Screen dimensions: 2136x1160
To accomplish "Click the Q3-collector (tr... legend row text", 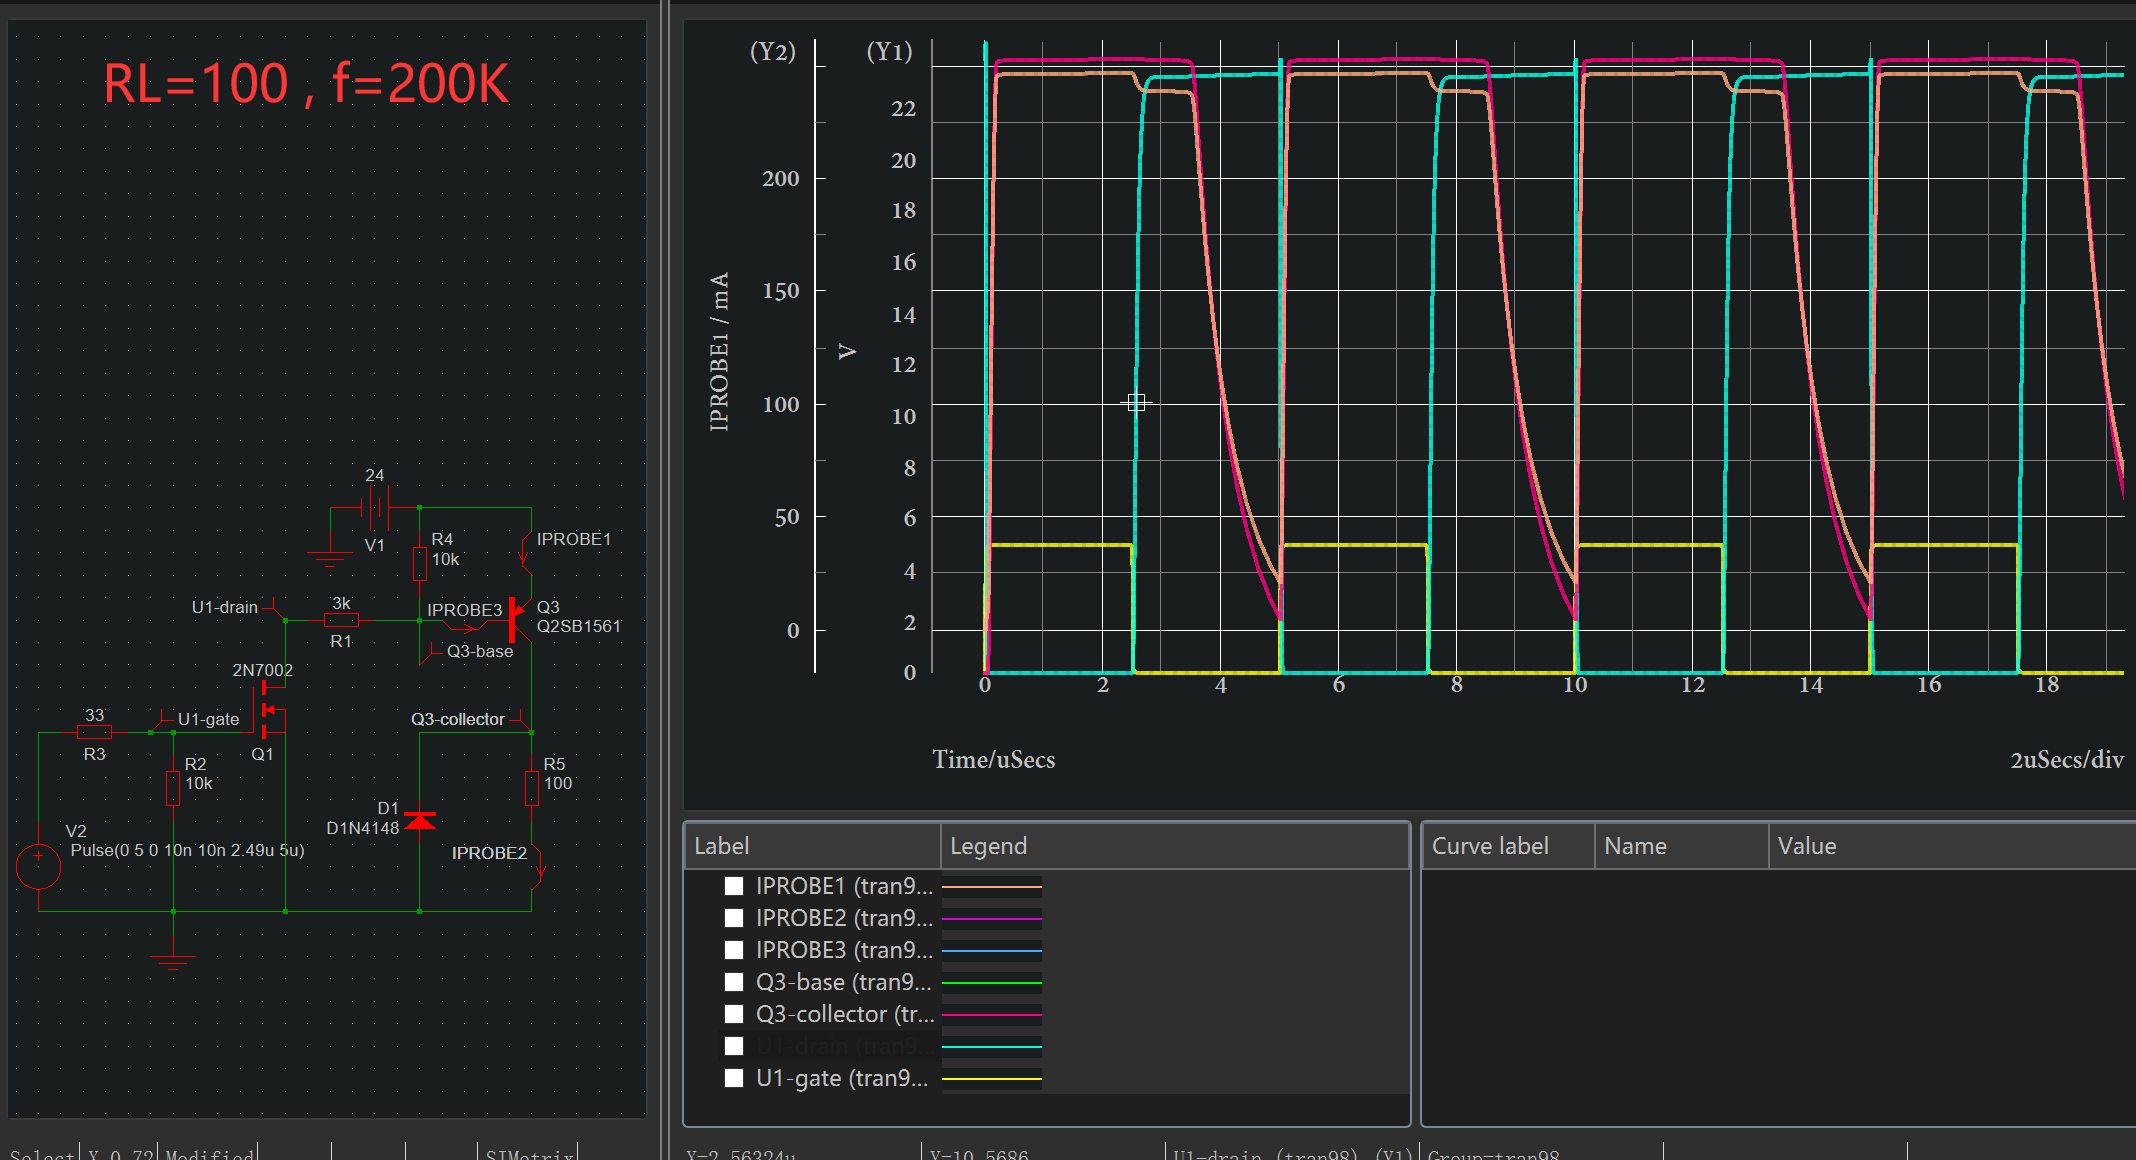I will click(x=845, y=1014).
